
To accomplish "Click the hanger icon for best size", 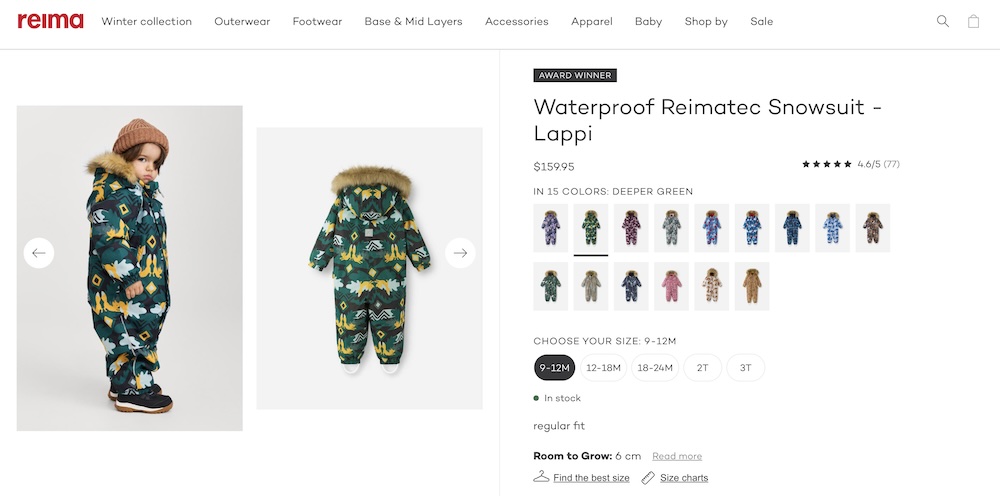I will click(541, 477).
